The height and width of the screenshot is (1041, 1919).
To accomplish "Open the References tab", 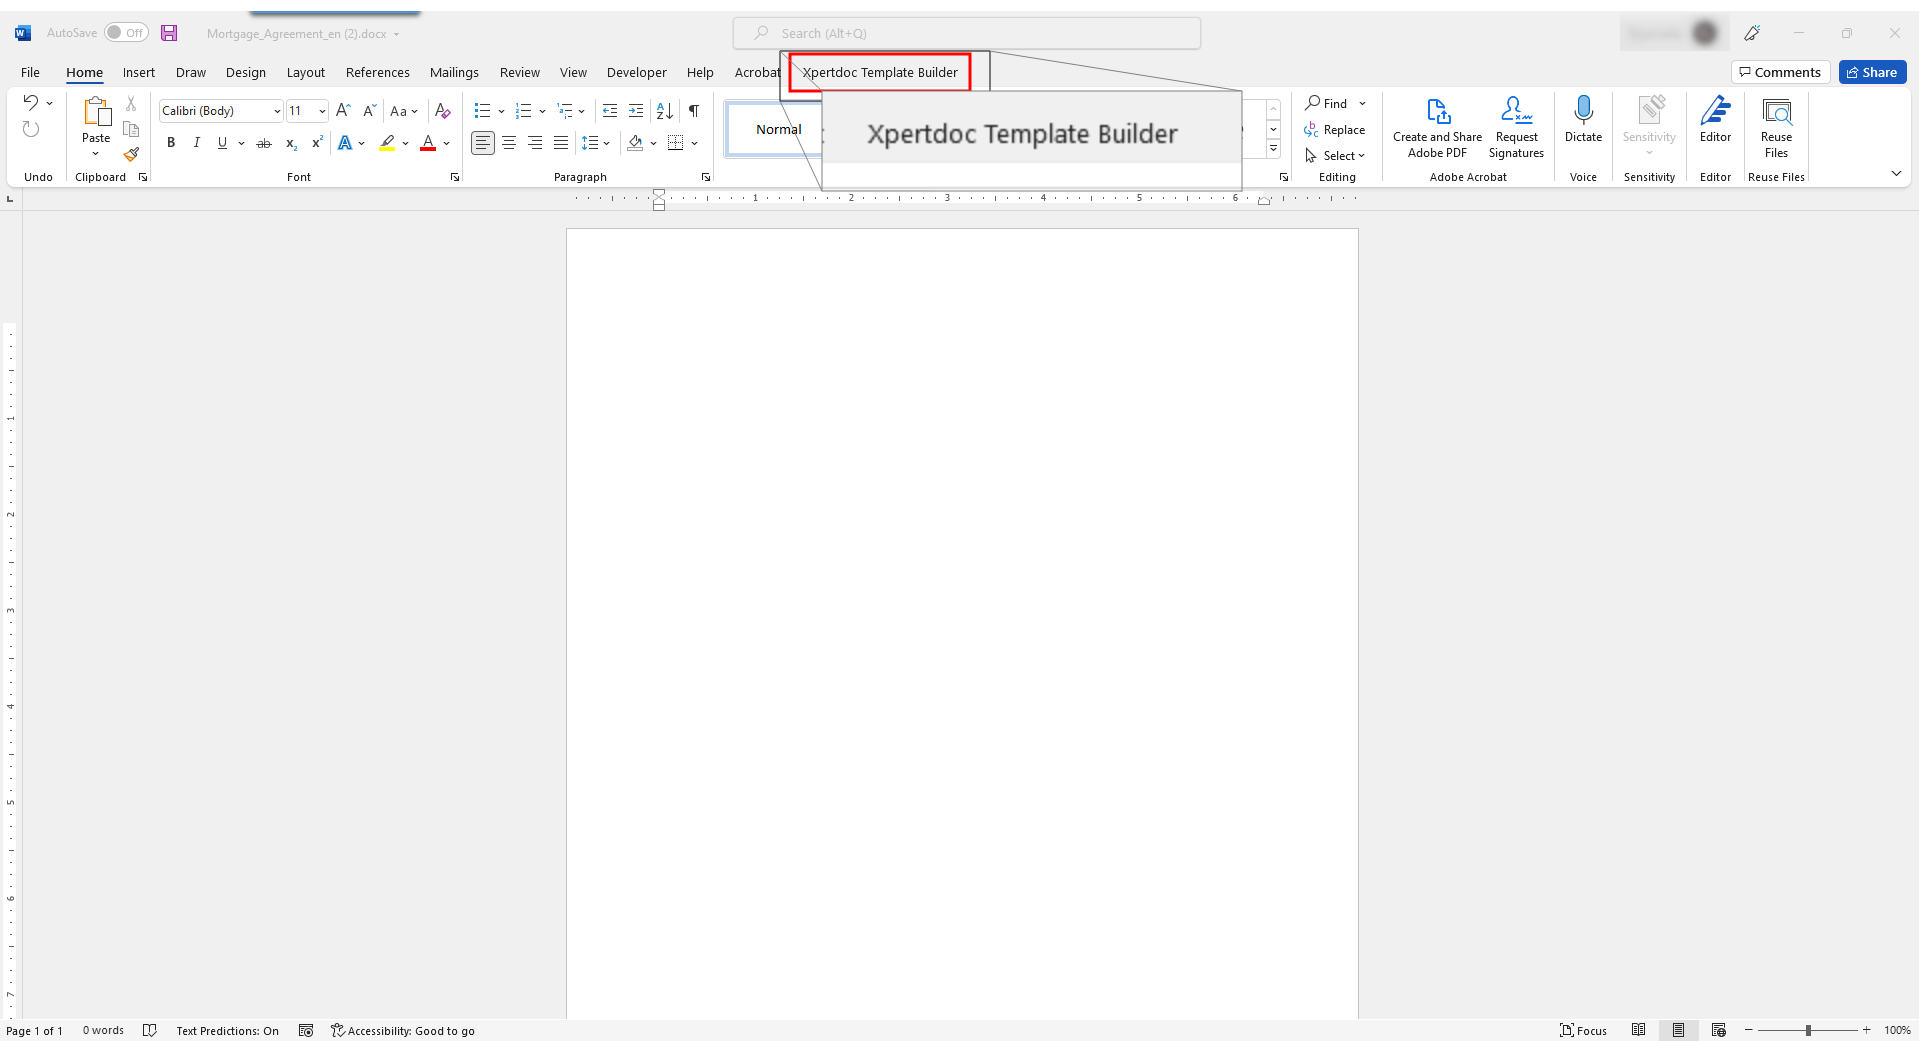I will pos(378,72).
